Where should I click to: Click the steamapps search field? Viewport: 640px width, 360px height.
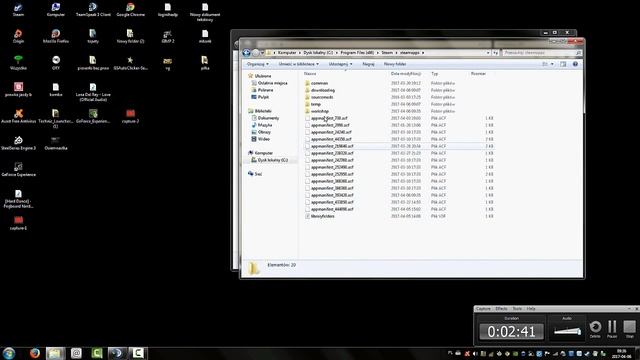(x=541, y=53)
